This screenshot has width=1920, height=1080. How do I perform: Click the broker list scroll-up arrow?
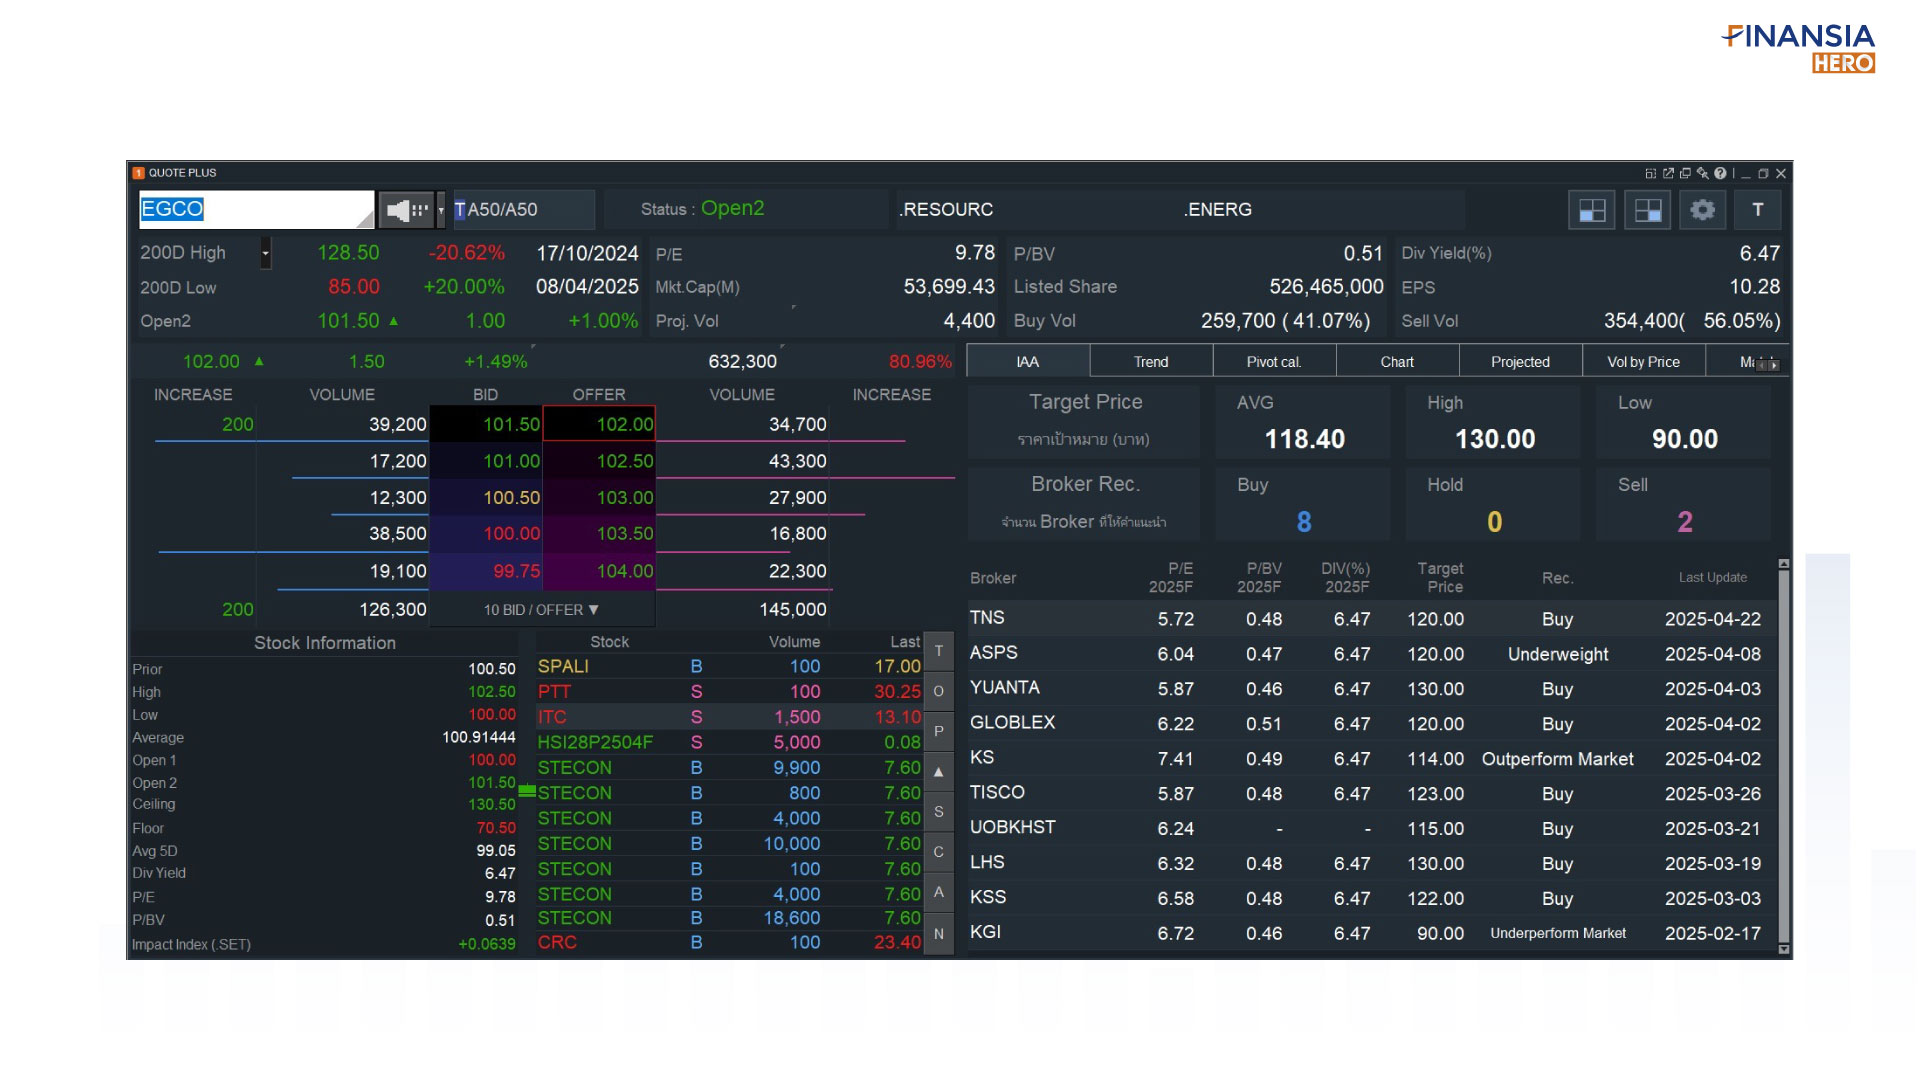click(x=1783, y=565)
